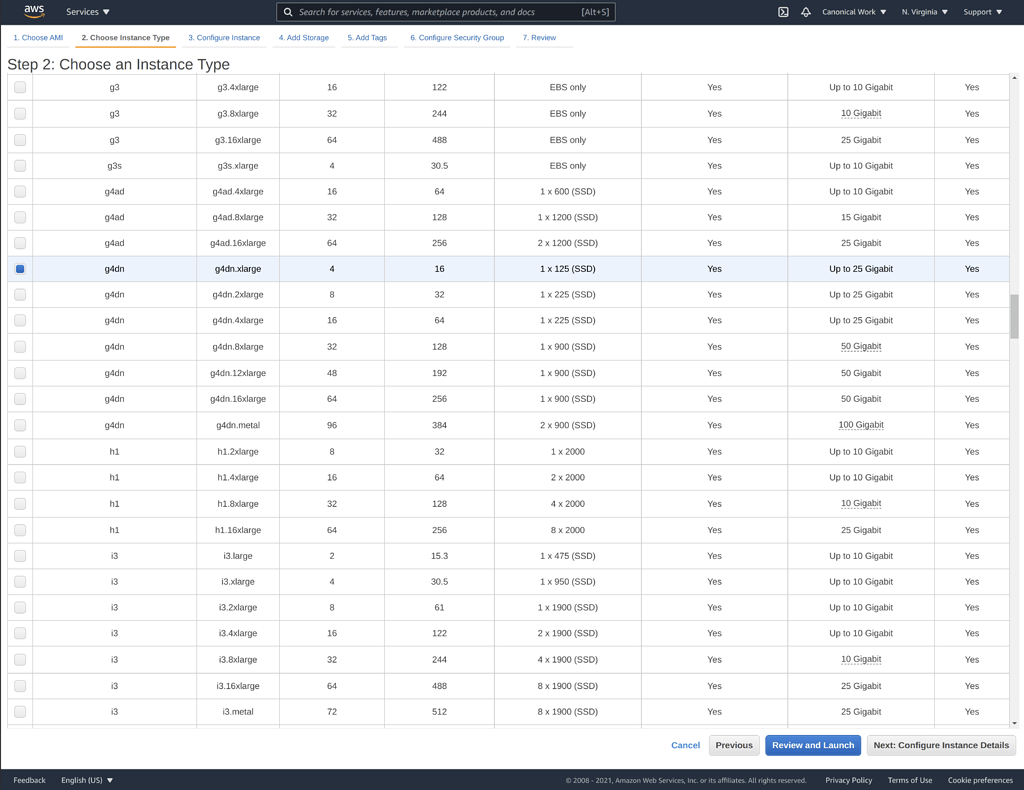This screenshot has width=1024, height=790.
Task: View notifications via the bell icon
Action: coord(806,12)
